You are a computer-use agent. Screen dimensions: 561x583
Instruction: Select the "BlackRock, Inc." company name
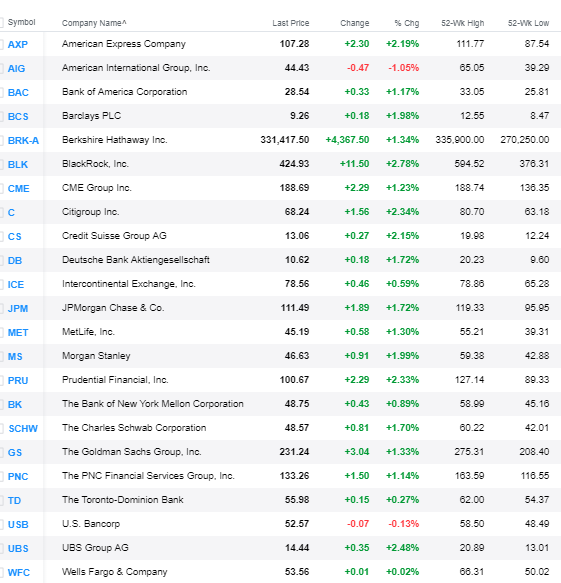(95, 164)
